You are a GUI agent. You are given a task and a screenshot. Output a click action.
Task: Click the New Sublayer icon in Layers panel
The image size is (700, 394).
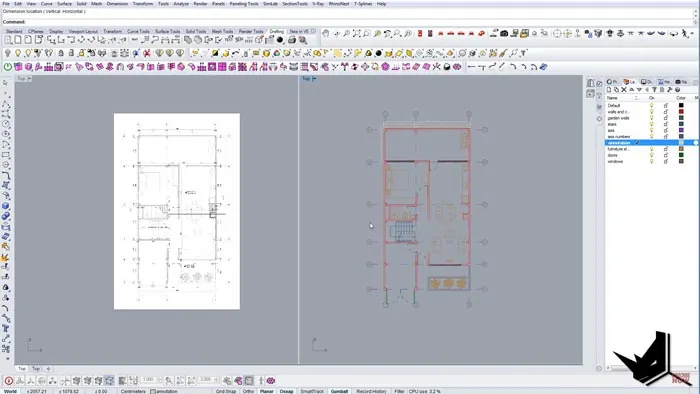(x=617, y=90)
